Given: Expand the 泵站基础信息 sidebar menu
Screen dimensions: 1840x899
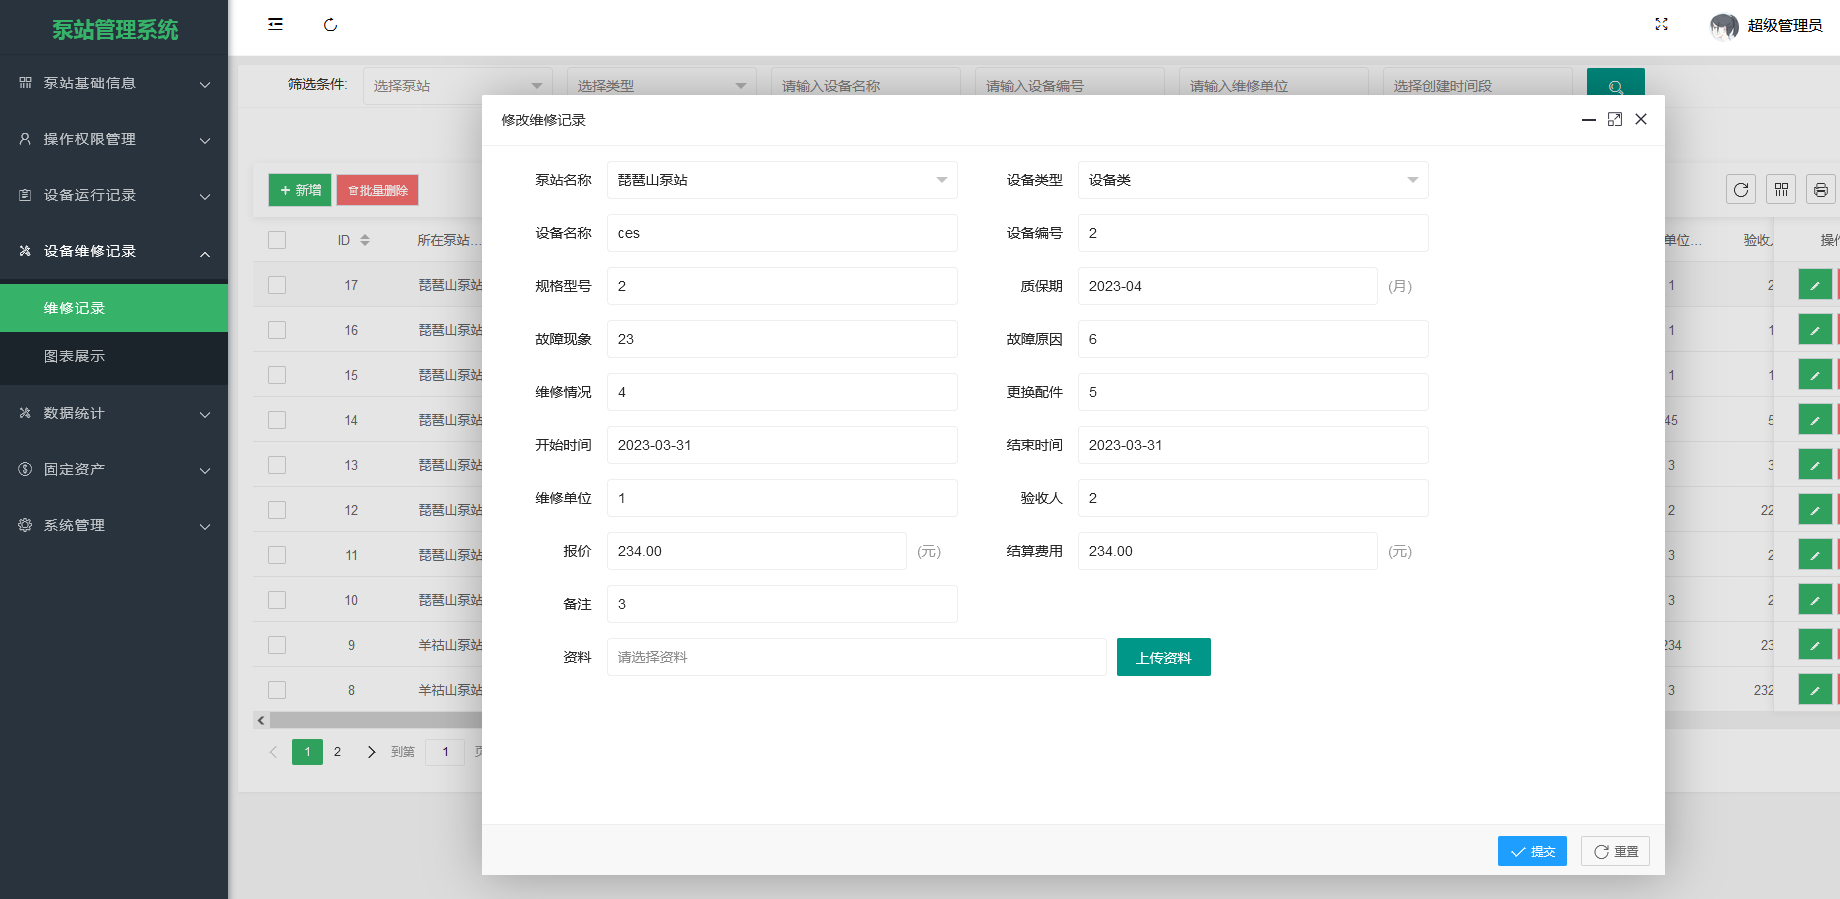Looking at the screenshot, I should pos(114,83).
